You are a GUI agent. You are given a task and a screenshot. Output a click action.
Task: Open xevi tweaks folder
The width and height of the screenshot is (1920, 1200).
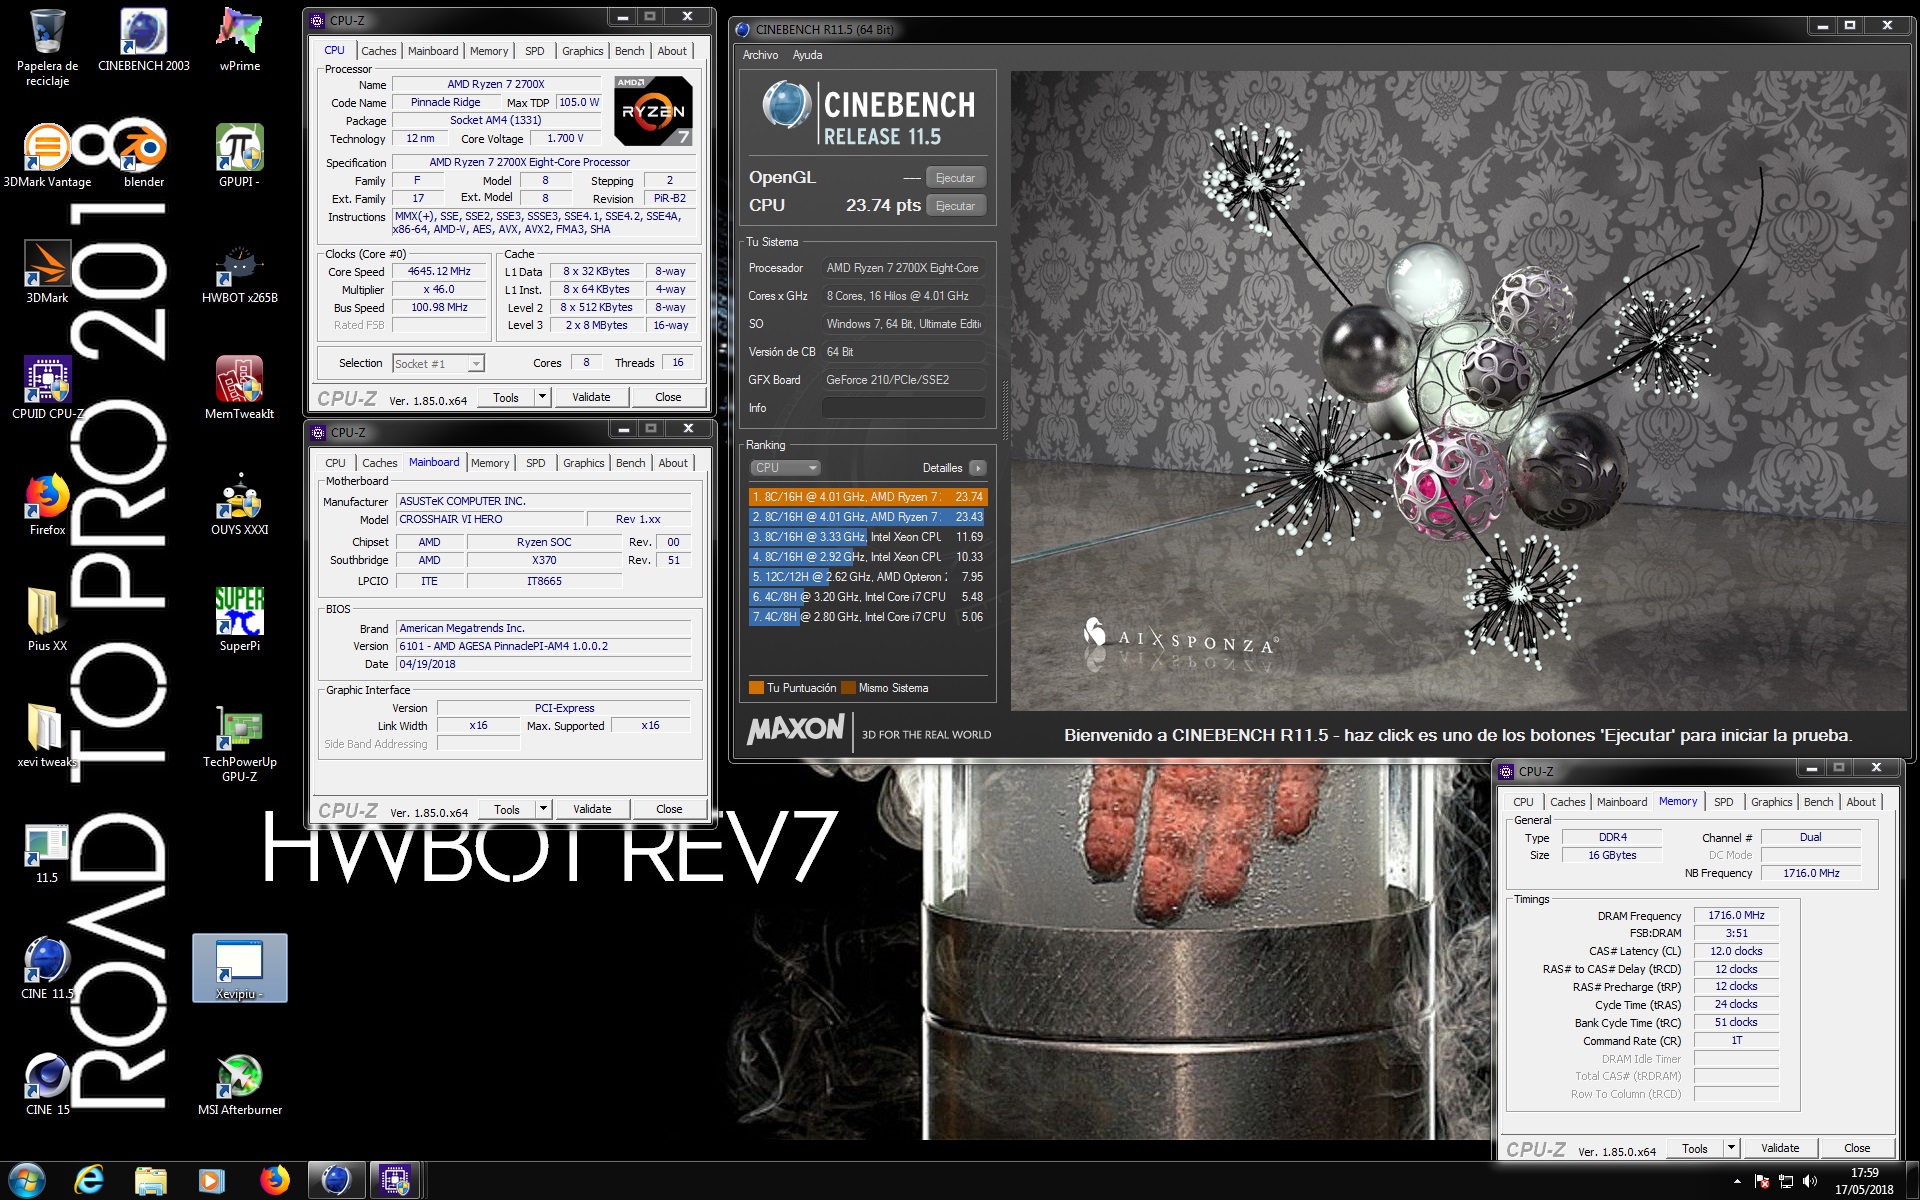(47, 735)
